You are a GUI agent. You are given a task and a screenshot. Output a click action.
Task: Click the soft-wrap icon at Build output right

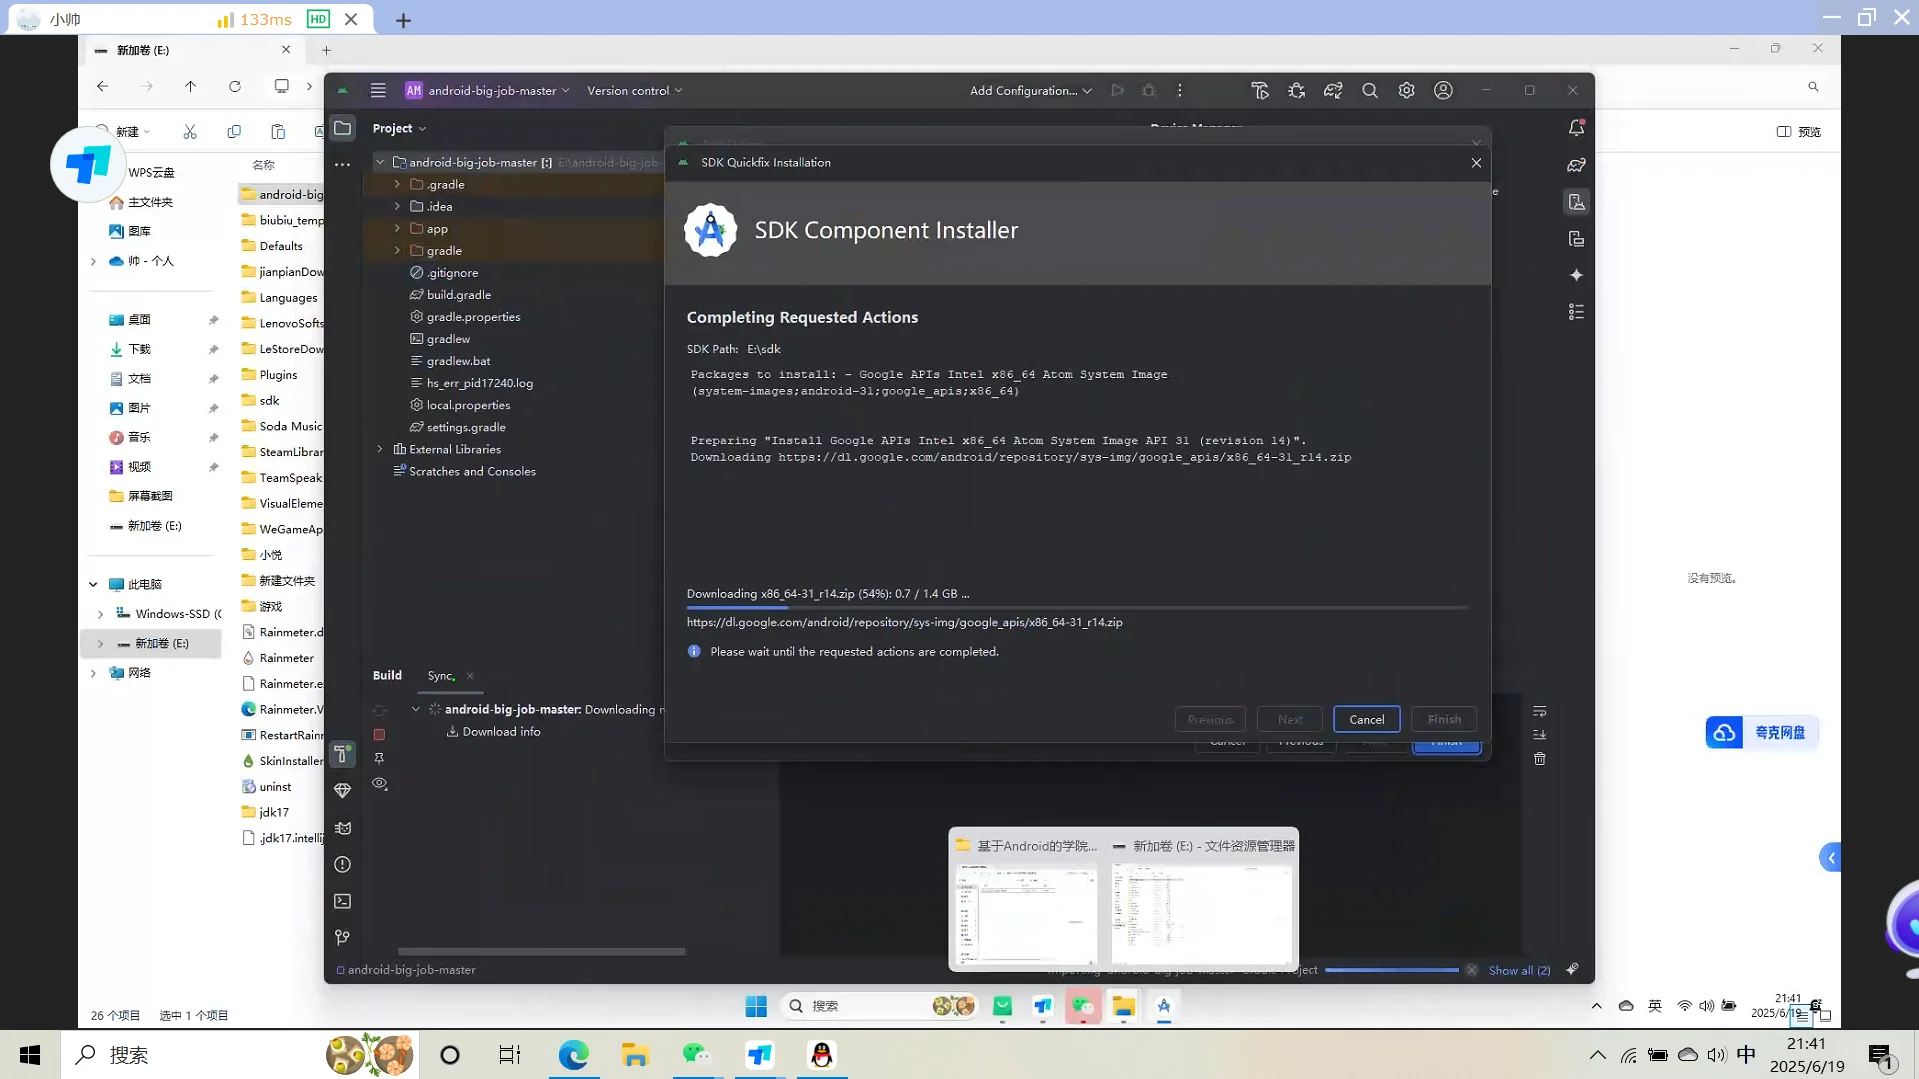[x=1540, y=711]
